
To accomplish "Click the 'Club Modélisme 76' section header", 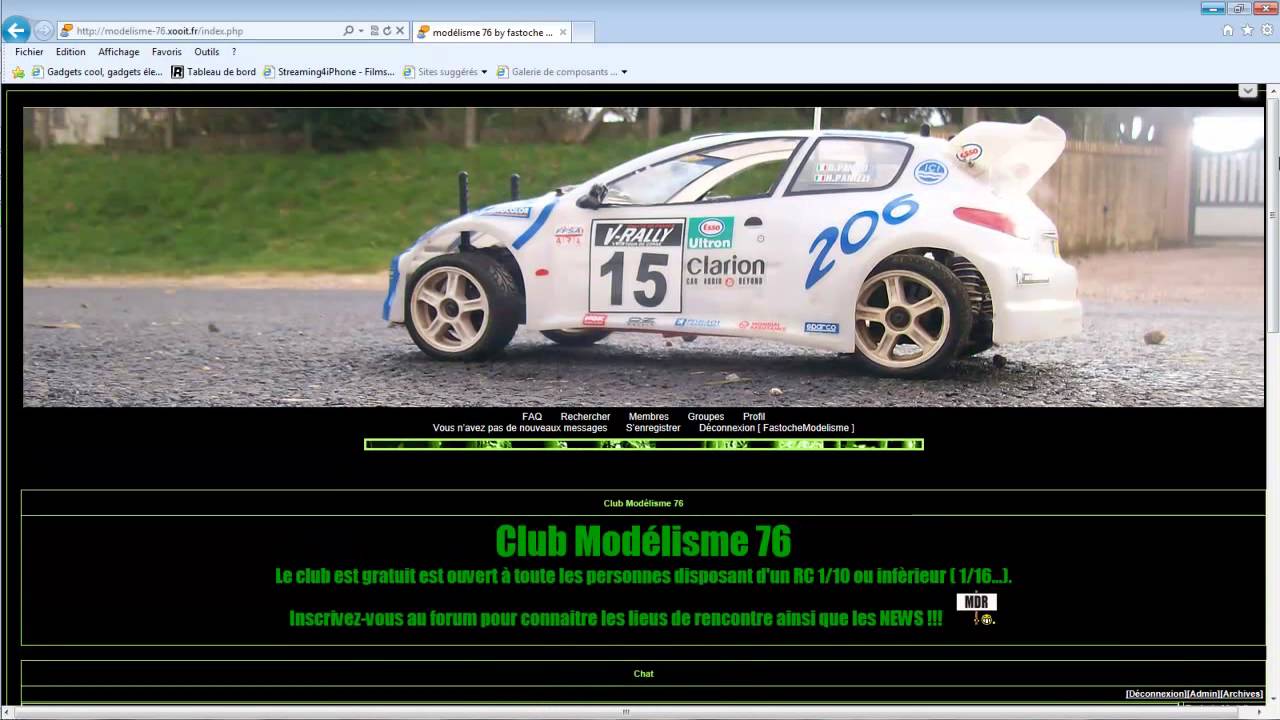I will 643,504.
